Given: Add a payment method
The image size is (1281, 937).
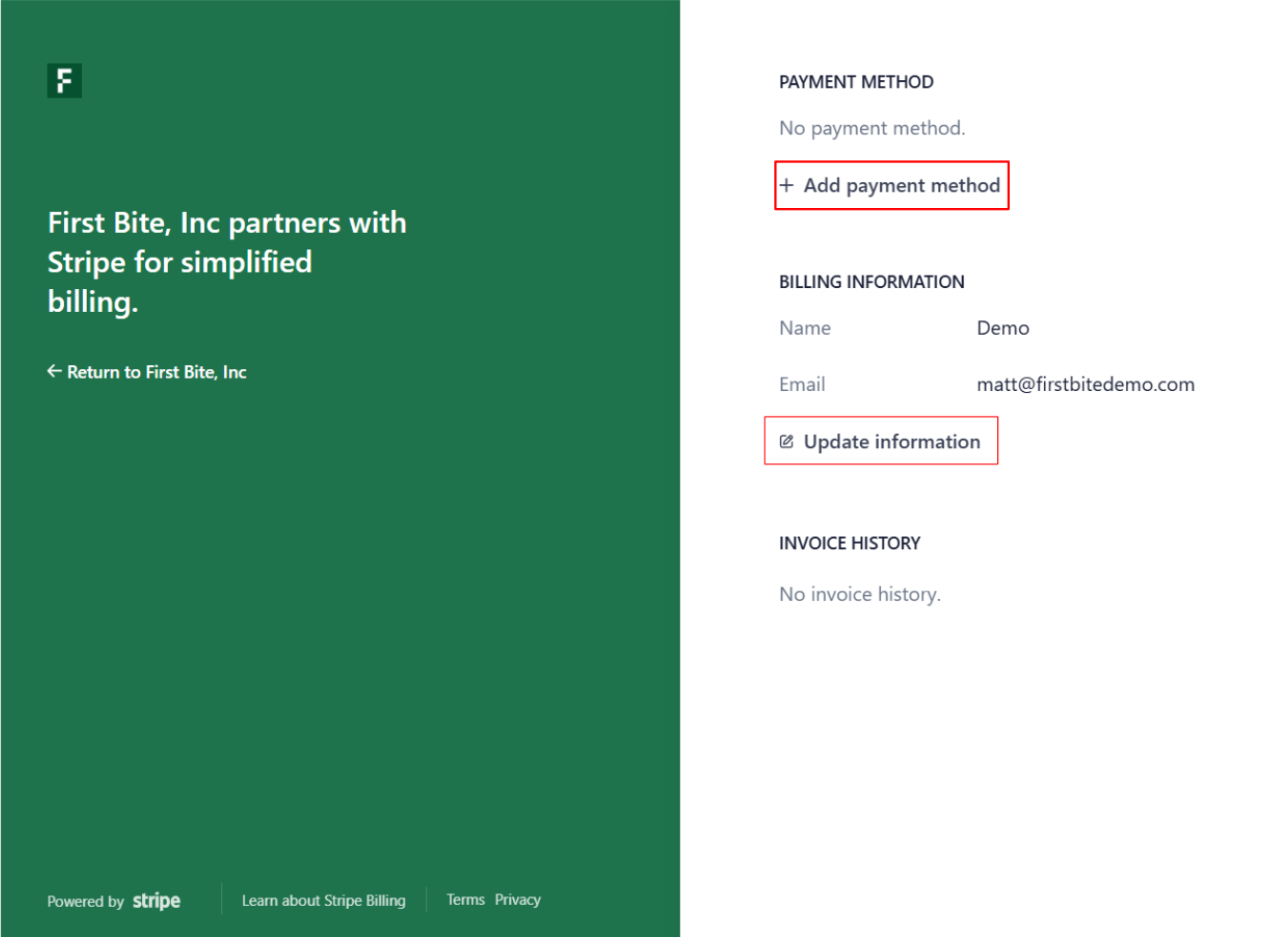Looking at the screenshot, I should coord(891,185).
